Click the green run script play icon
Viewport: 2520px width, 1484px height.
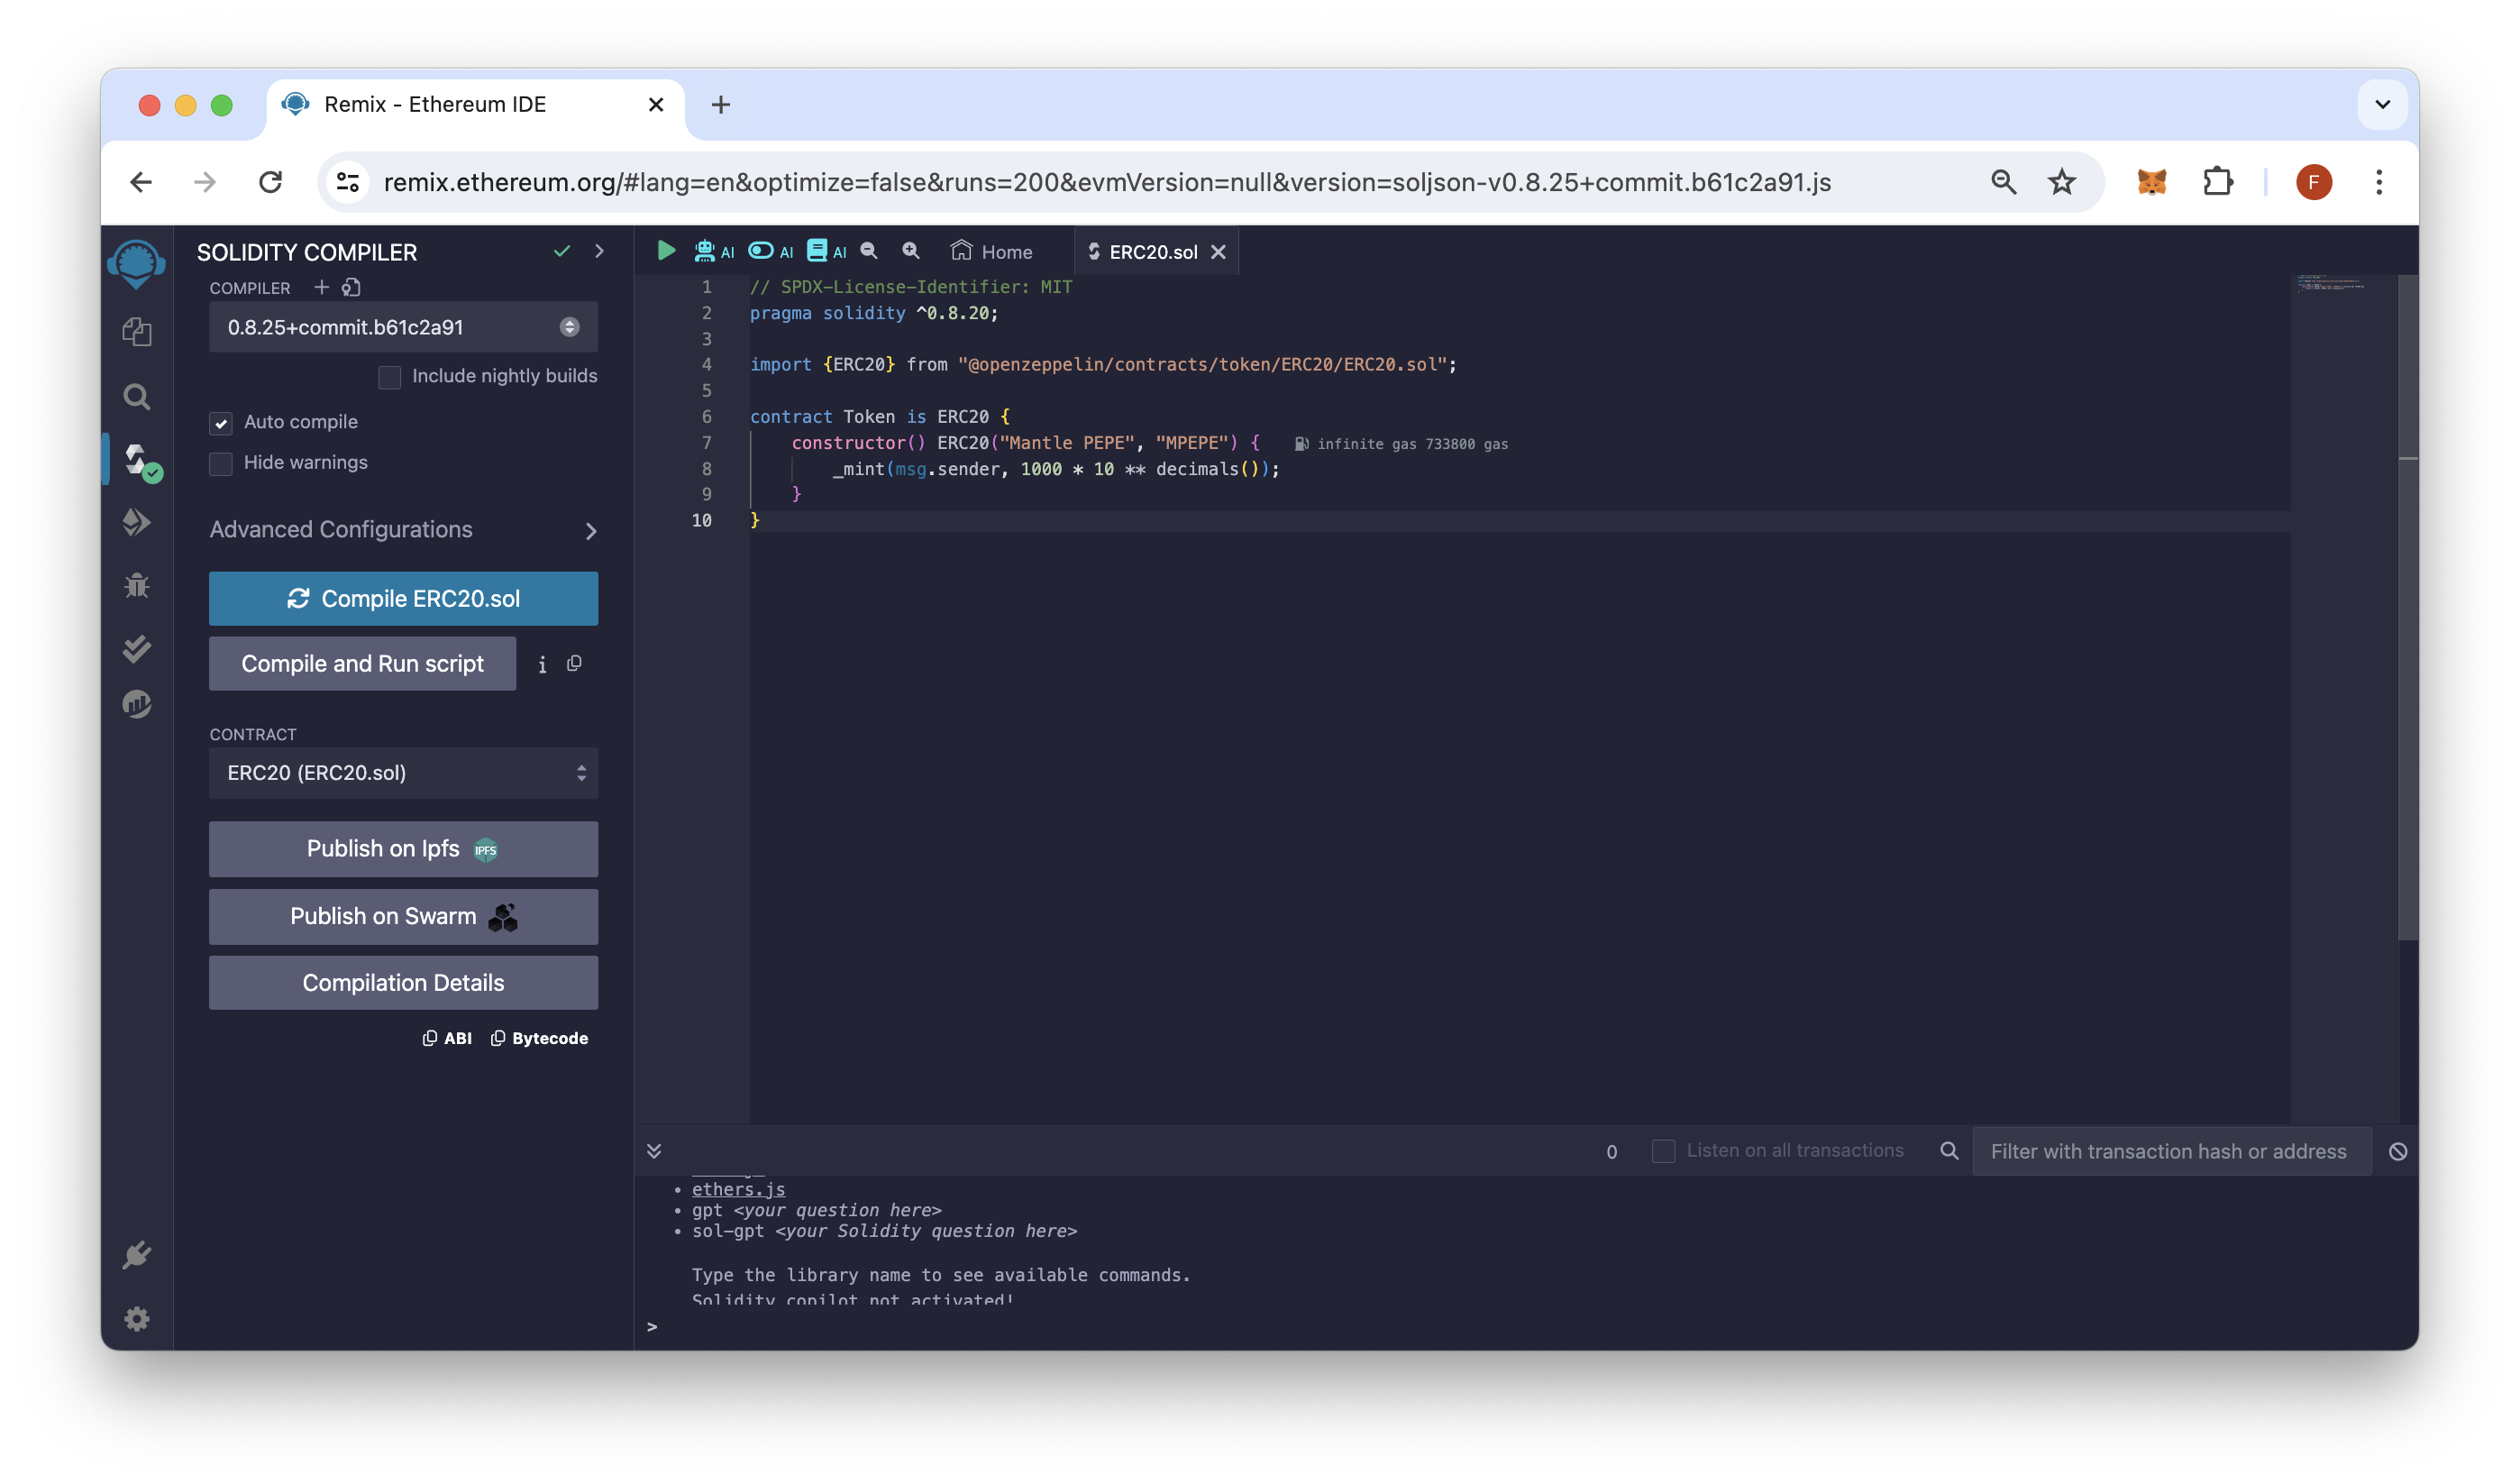point(666,251)
